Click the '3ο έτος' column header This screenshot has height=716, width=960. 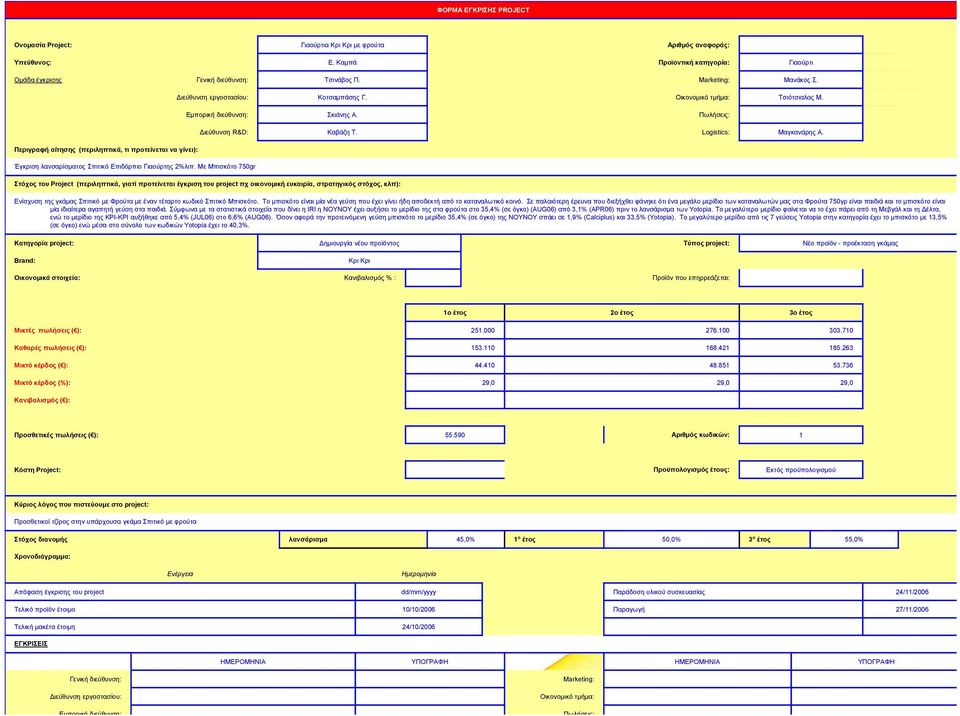point(801,312)
